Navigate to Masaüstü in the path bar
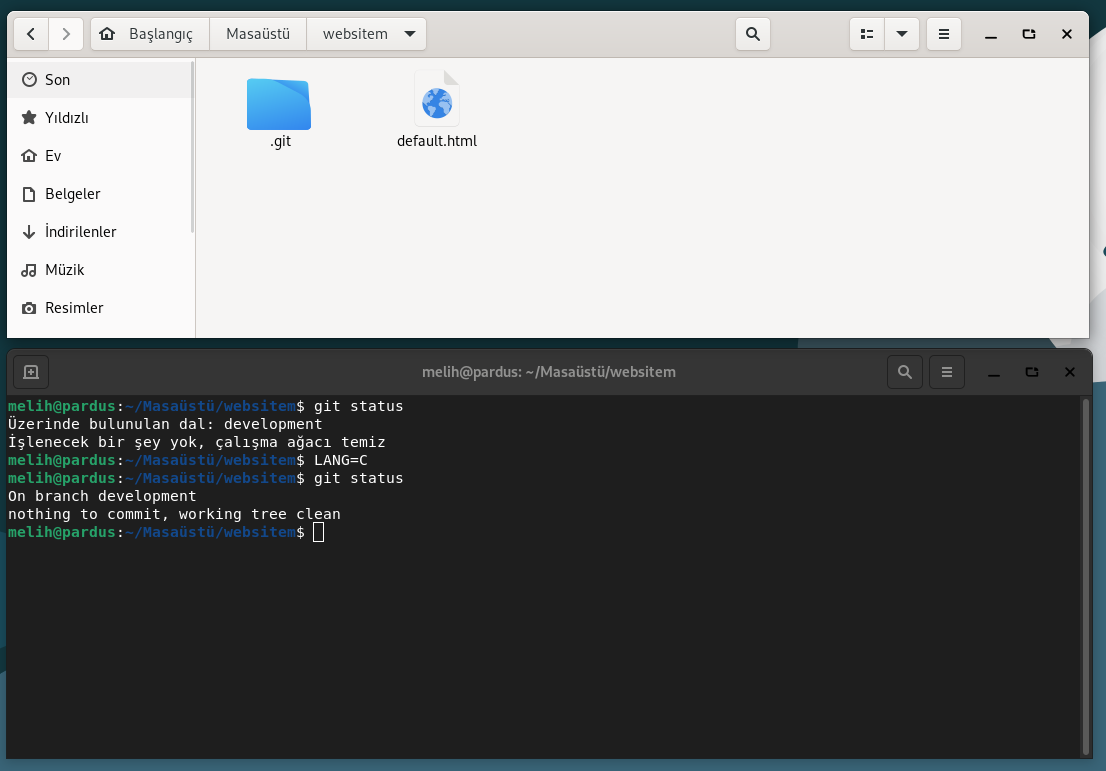Image resolution: width=1106 pixels, height=771 pixels. point(258,34)
